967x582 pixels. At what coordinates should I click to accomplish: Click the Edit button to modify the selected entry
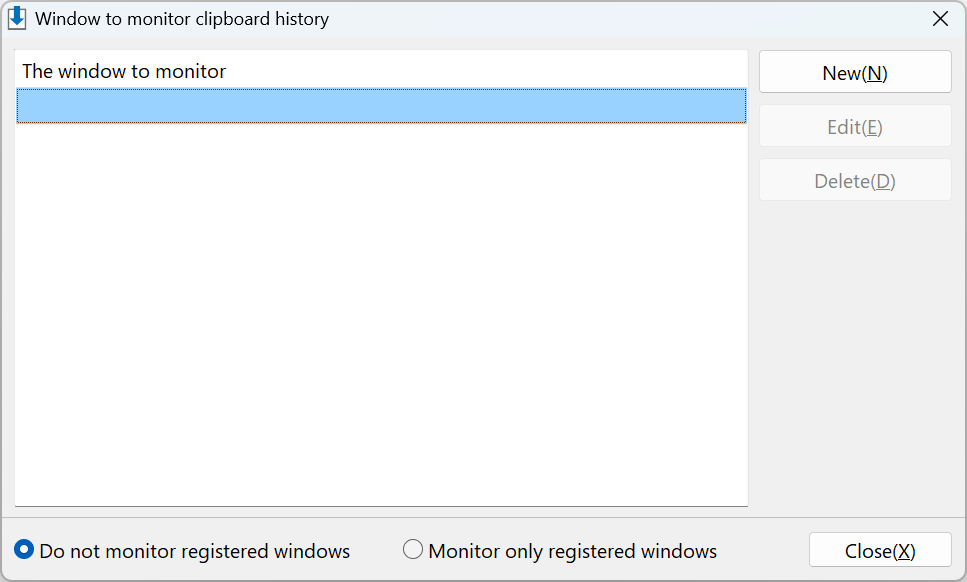[x=855, y=126]
